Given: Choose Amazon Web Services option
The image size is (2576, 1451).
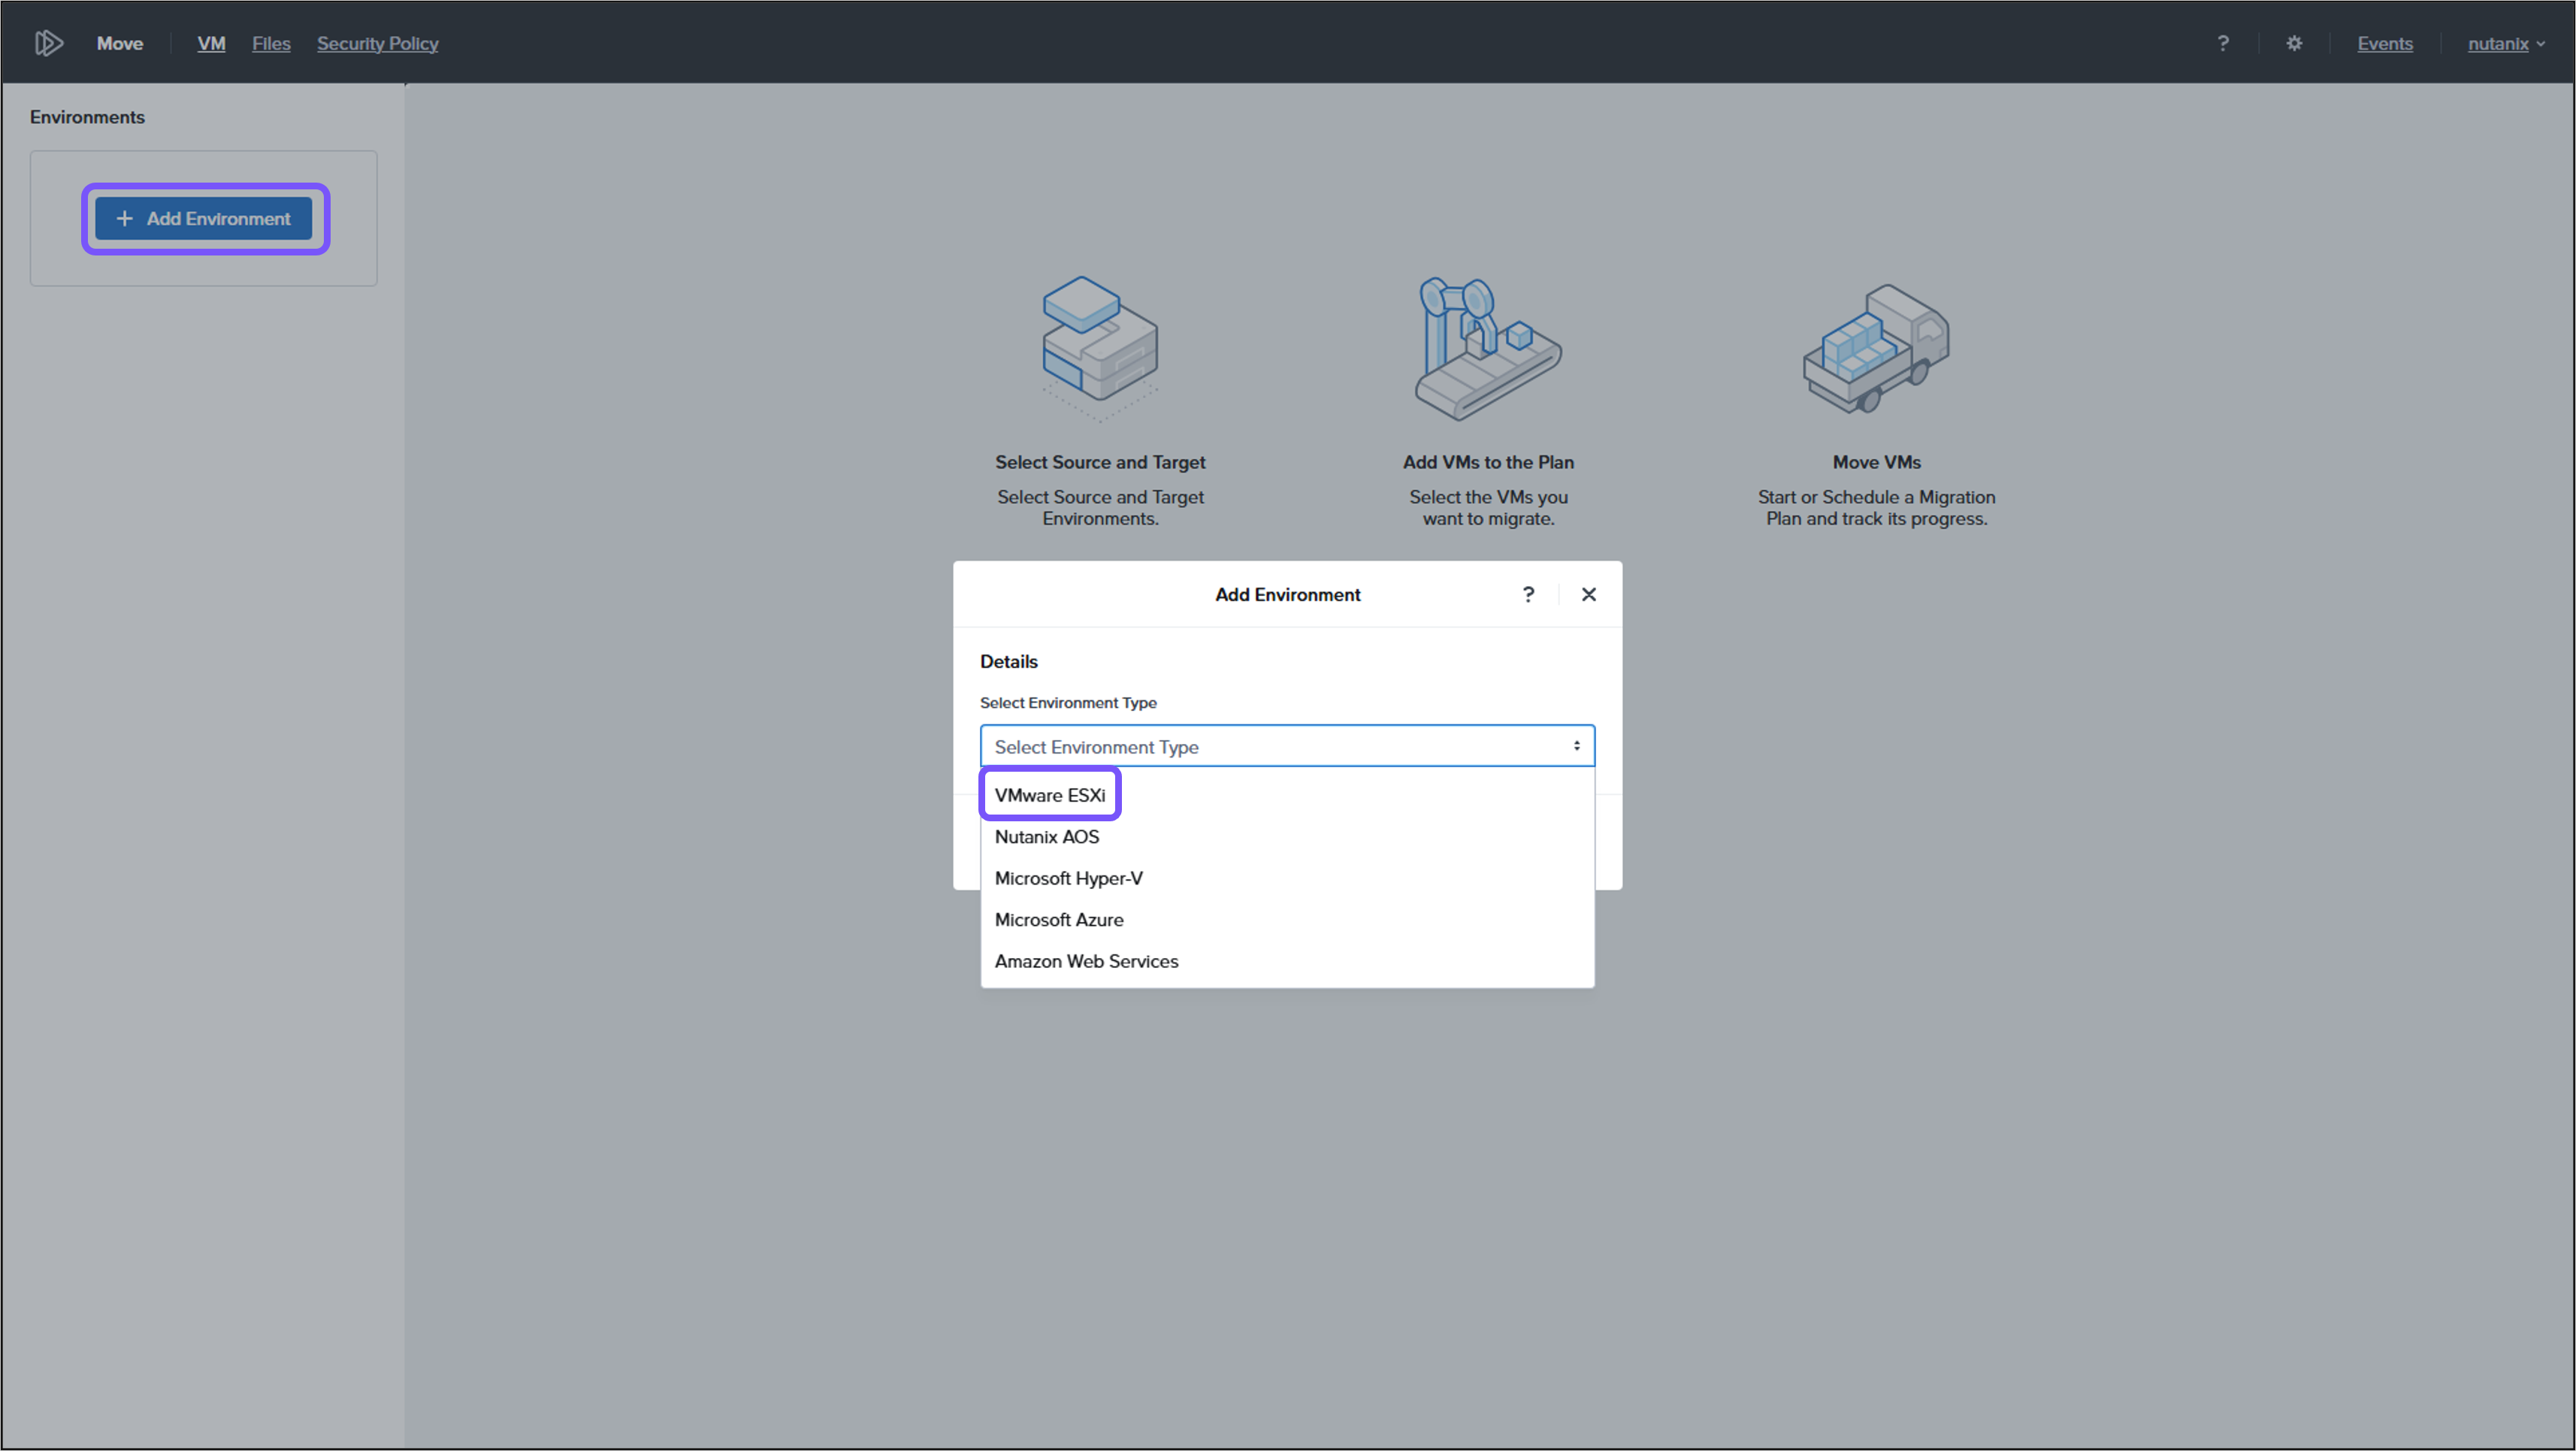Looking at the screenshot, I should click(1086, 961).
